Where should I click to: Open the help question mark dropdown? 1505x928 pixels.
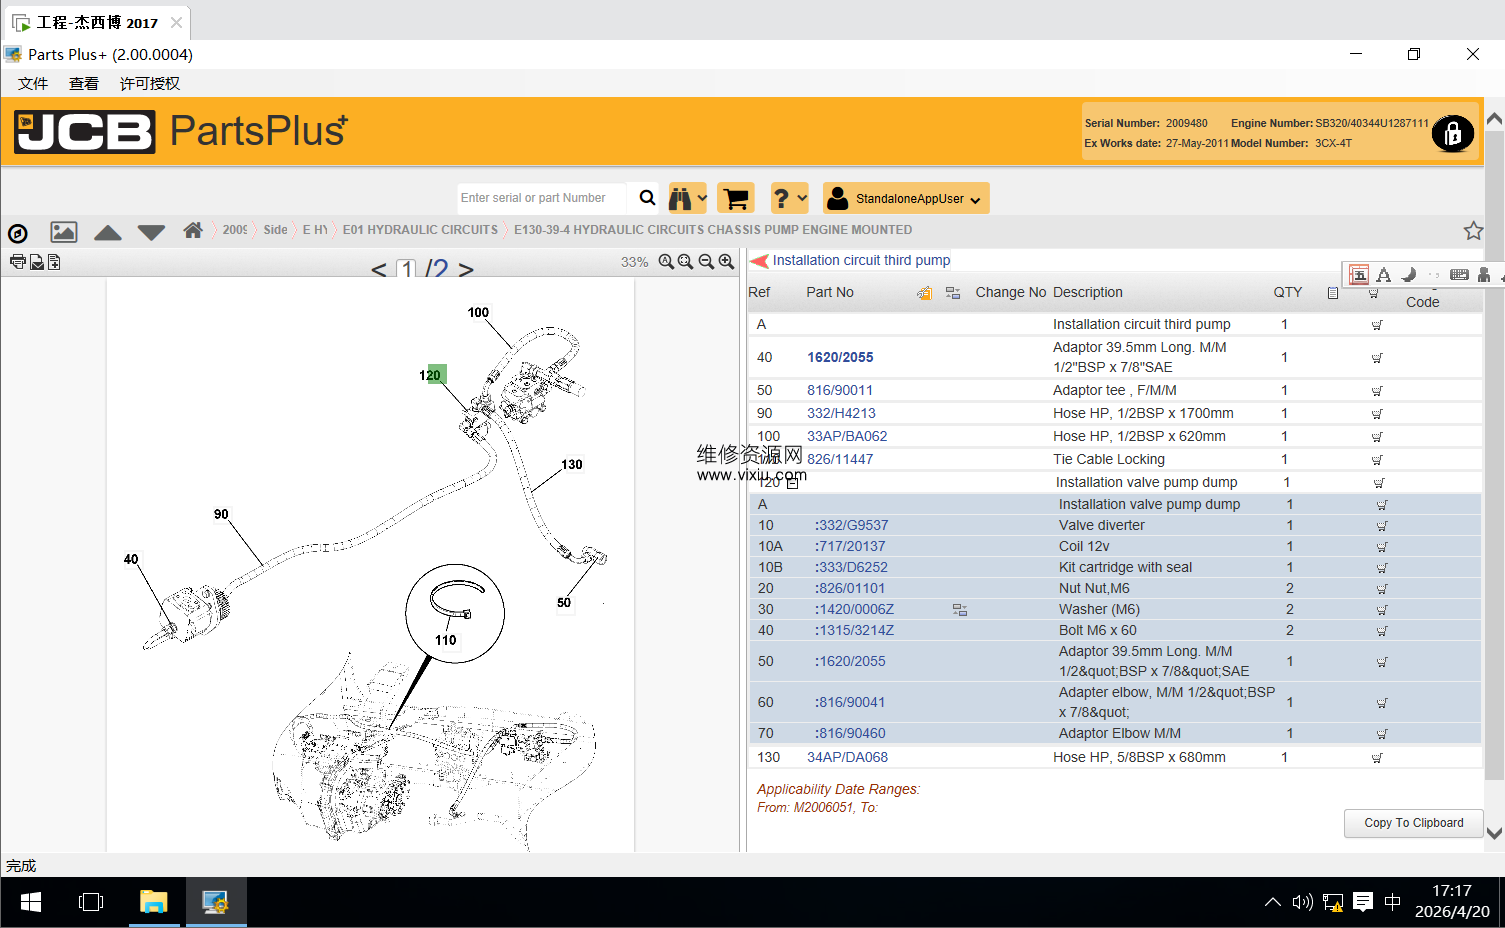789,198
